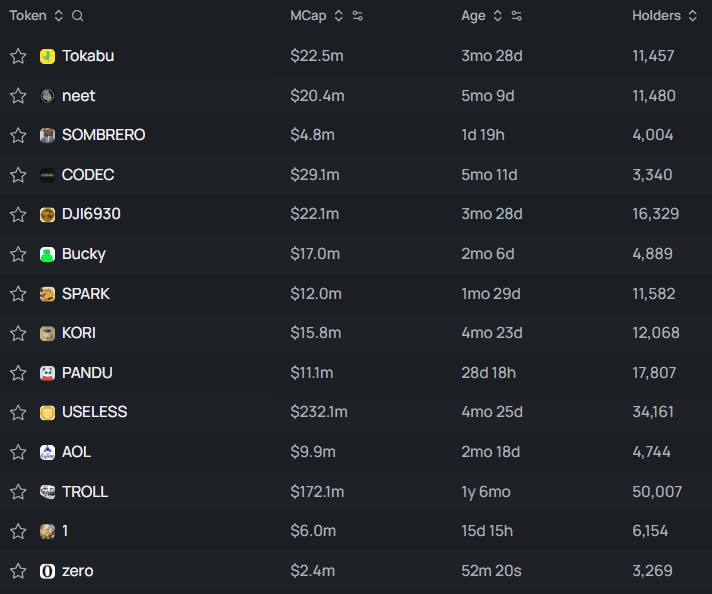712x594 pixels.
Task: Click the Bucky green token icon
Action: (x=47, y=254)
